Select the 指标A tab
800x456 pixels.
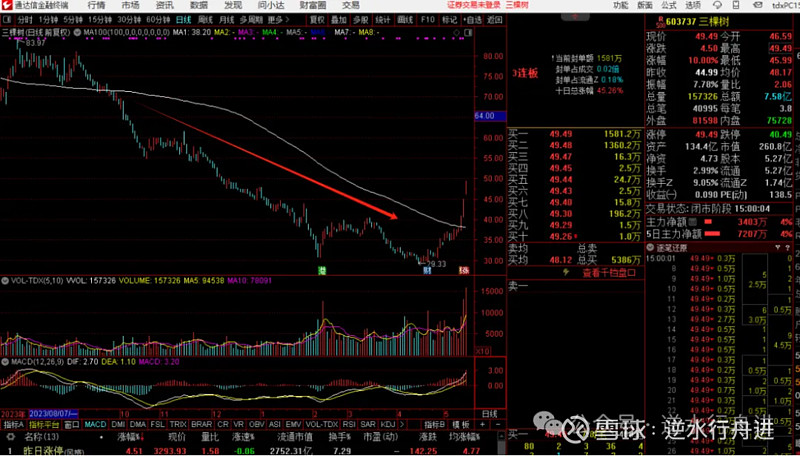point(13,424)
